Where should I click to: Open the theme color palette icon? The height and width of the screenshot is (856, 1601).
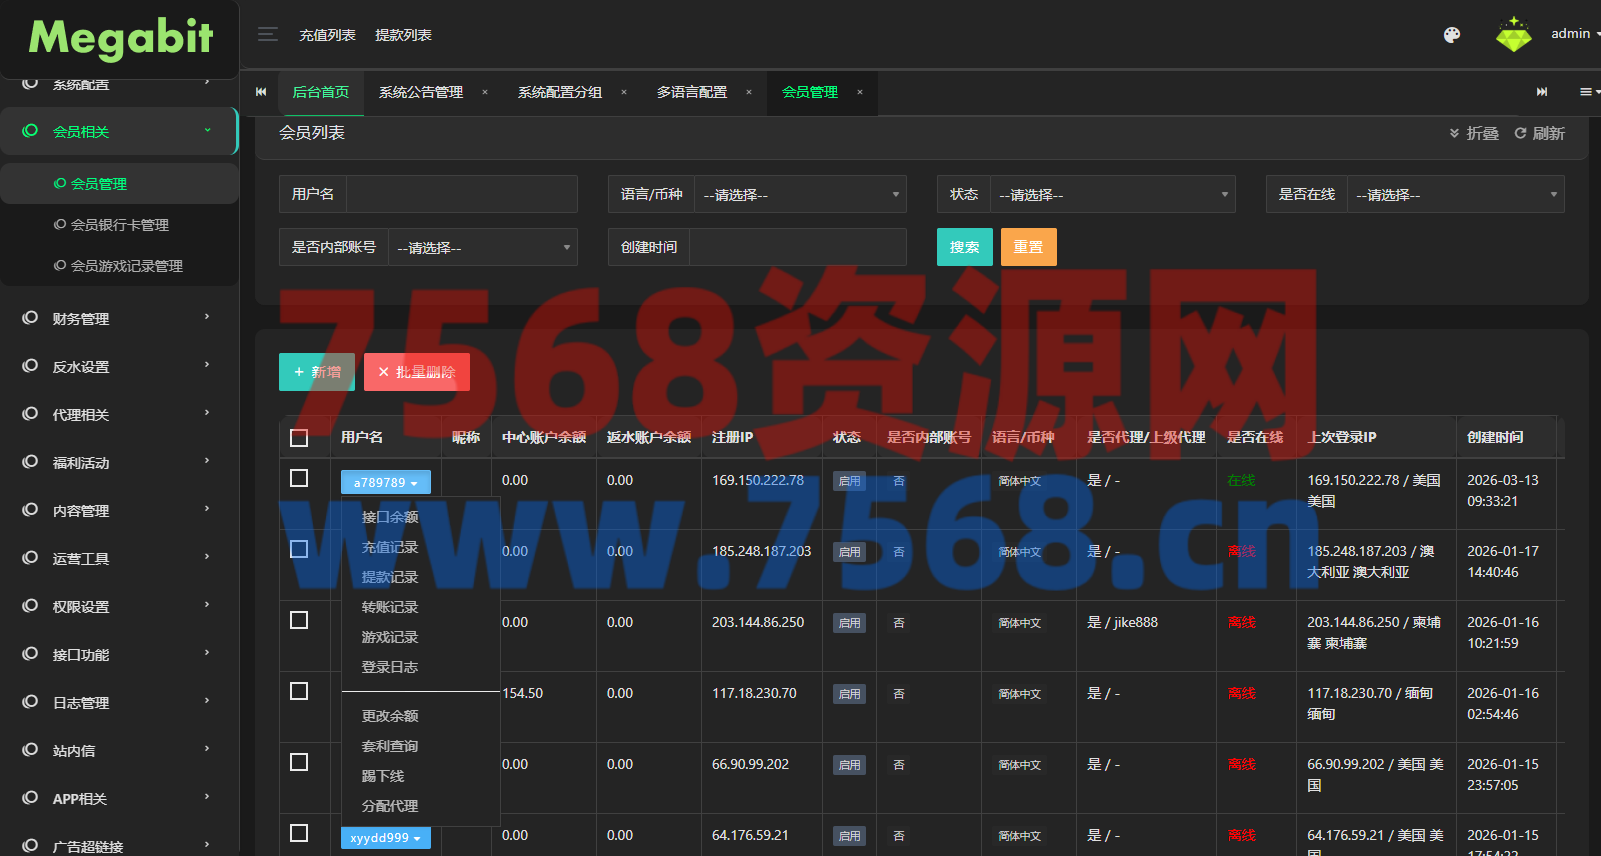pos(1452,35)
